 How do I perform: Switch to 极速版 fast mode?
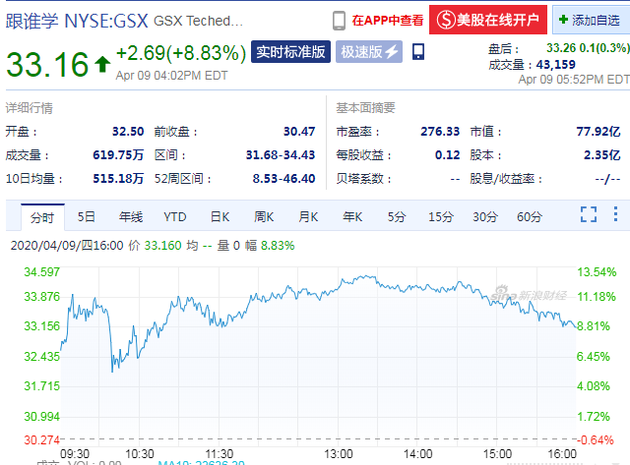coord(369,51)
